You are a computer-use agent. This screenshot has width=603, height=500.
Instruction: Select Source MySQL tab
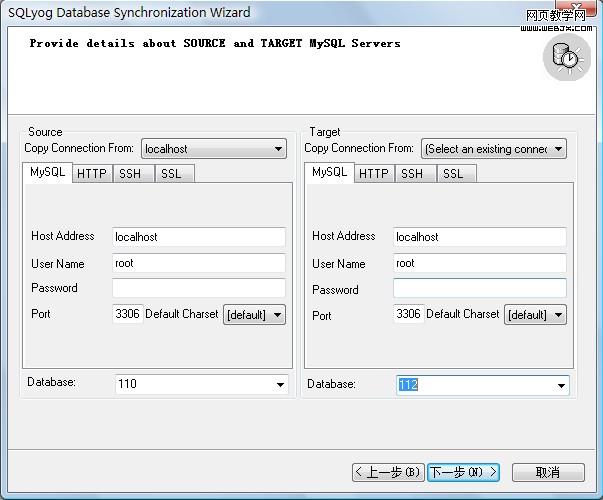[48, 172]
